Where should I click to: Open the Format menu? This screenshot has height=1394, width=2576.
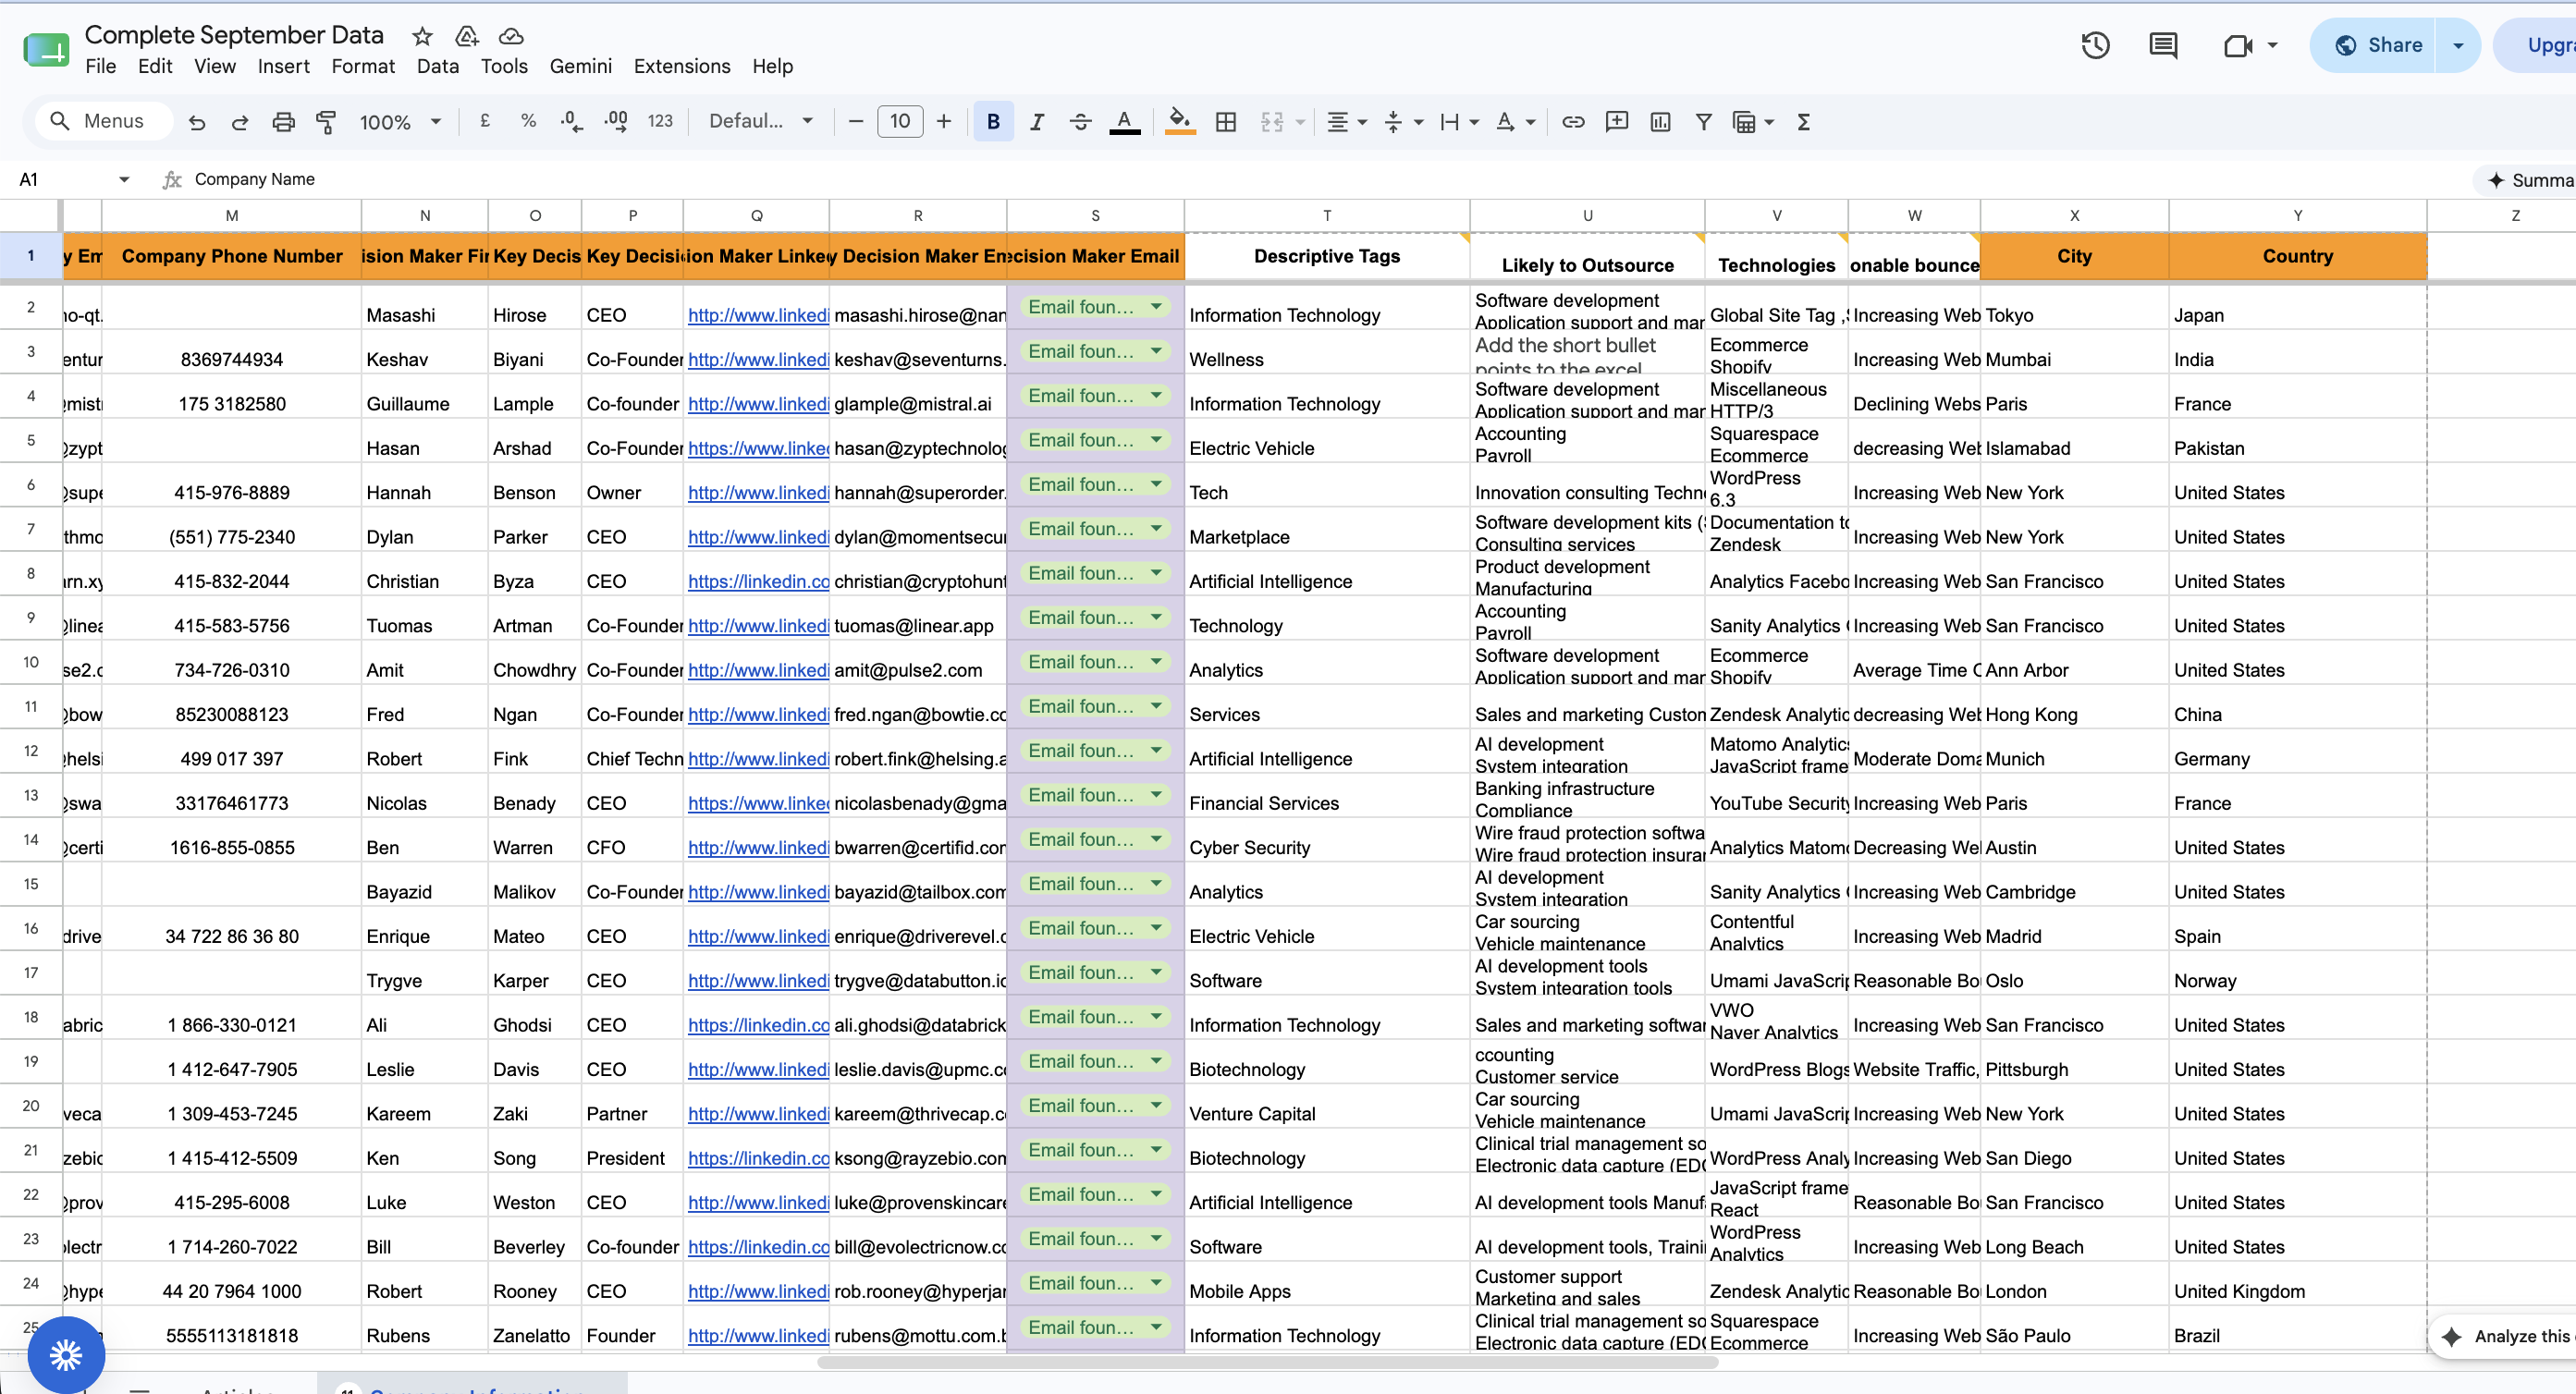pyautogui.click(x=363, y=66)
